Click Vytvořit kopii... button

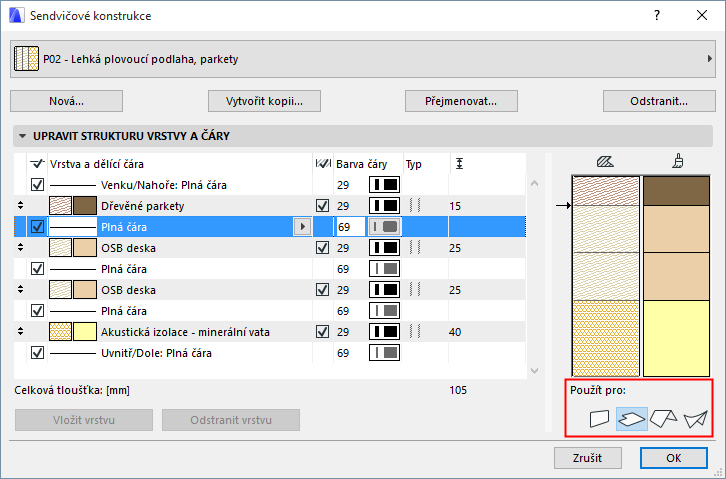[x=264, y=101]
